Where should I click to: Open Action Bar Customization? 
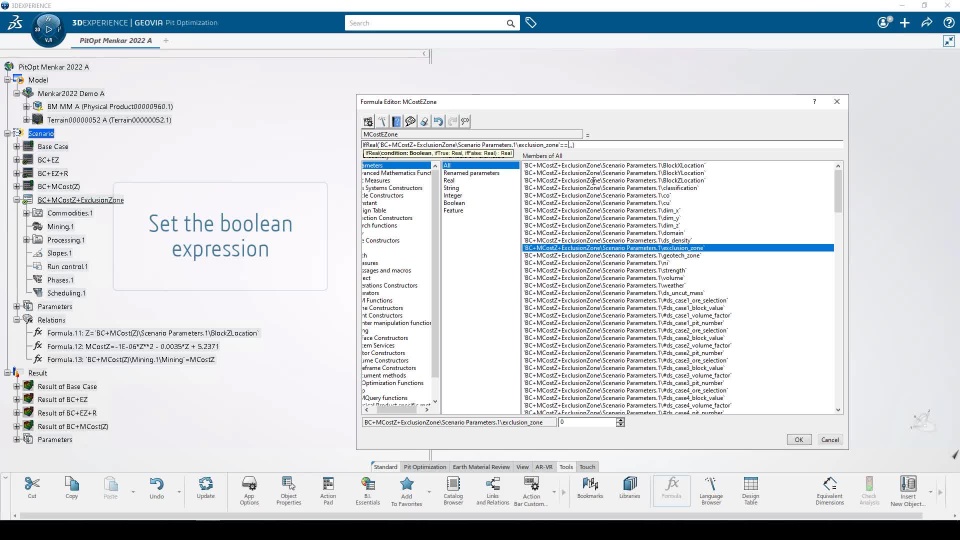[531, 492]
